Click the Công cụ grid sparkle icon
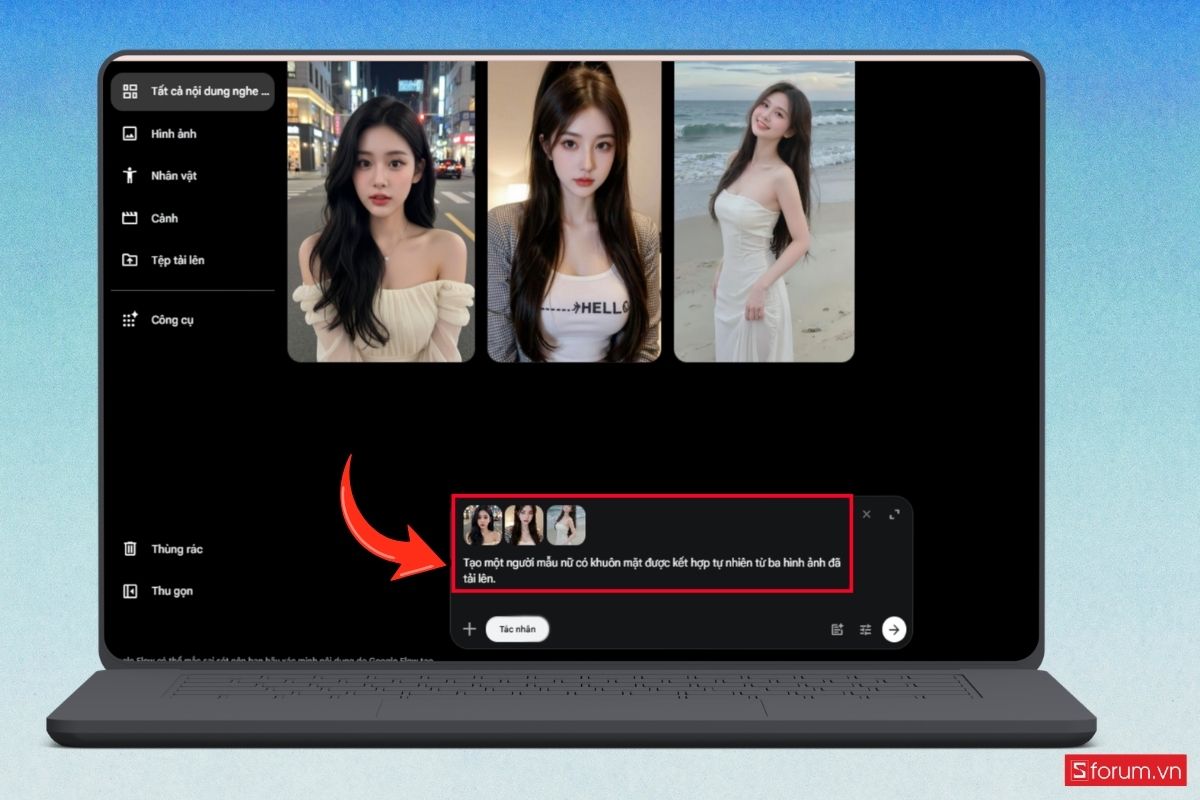Viewport: 1200px width, 800px height. click(129, 320)
